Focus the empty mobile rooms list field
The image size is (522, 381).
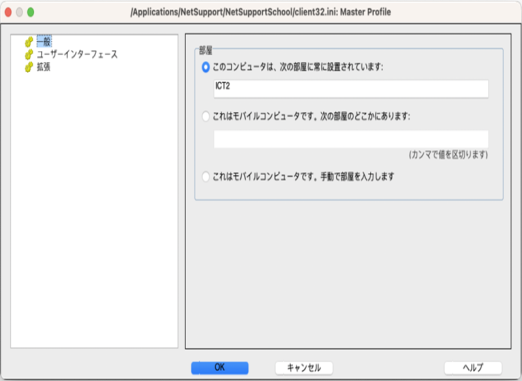pos(351,139)
